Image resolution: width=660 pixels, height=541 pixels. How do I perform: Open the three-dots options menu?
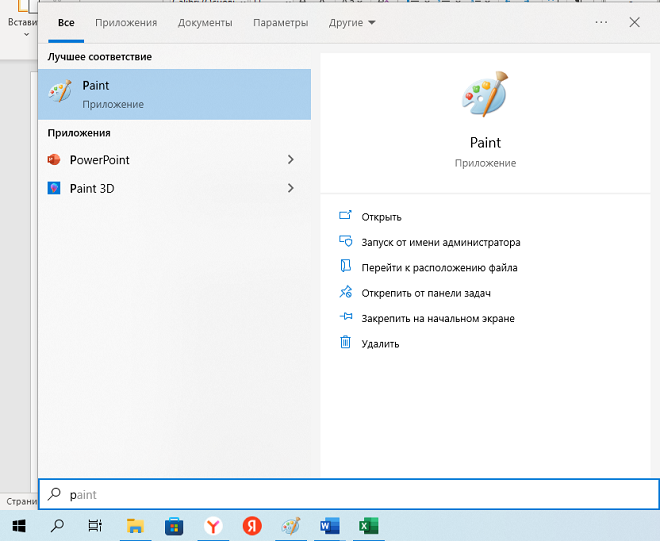[601, 22]
